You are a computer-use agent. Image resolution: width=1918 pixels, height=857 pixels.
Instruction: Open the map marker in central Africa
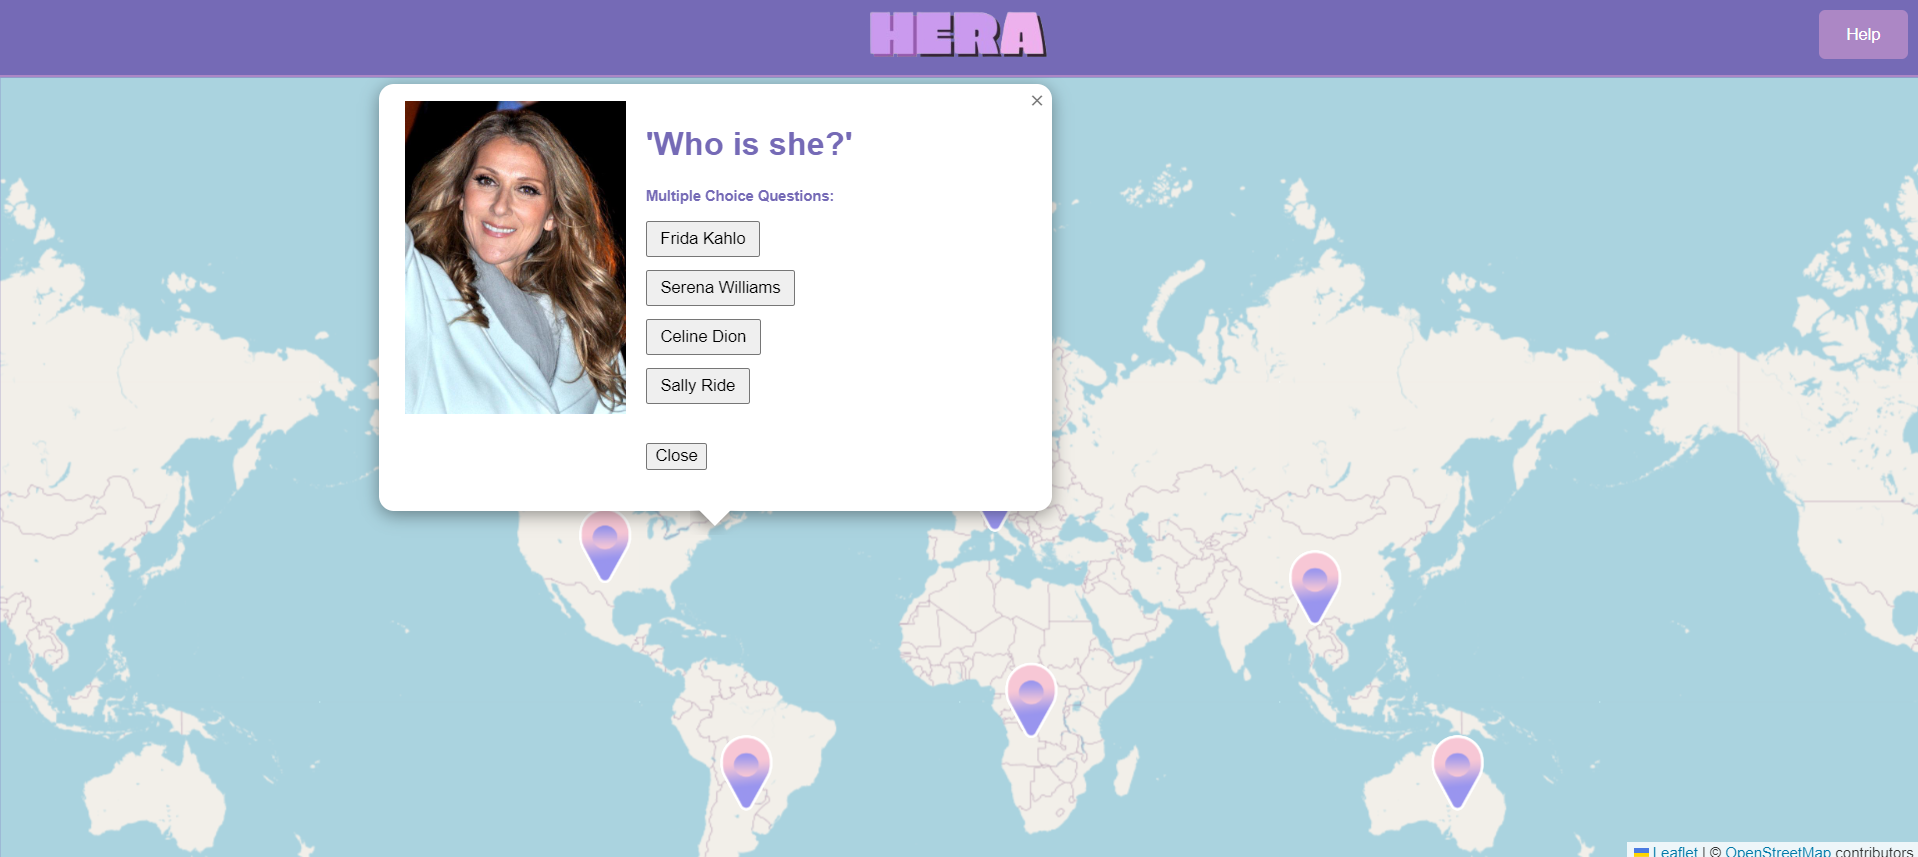[x=1031, y=700]
